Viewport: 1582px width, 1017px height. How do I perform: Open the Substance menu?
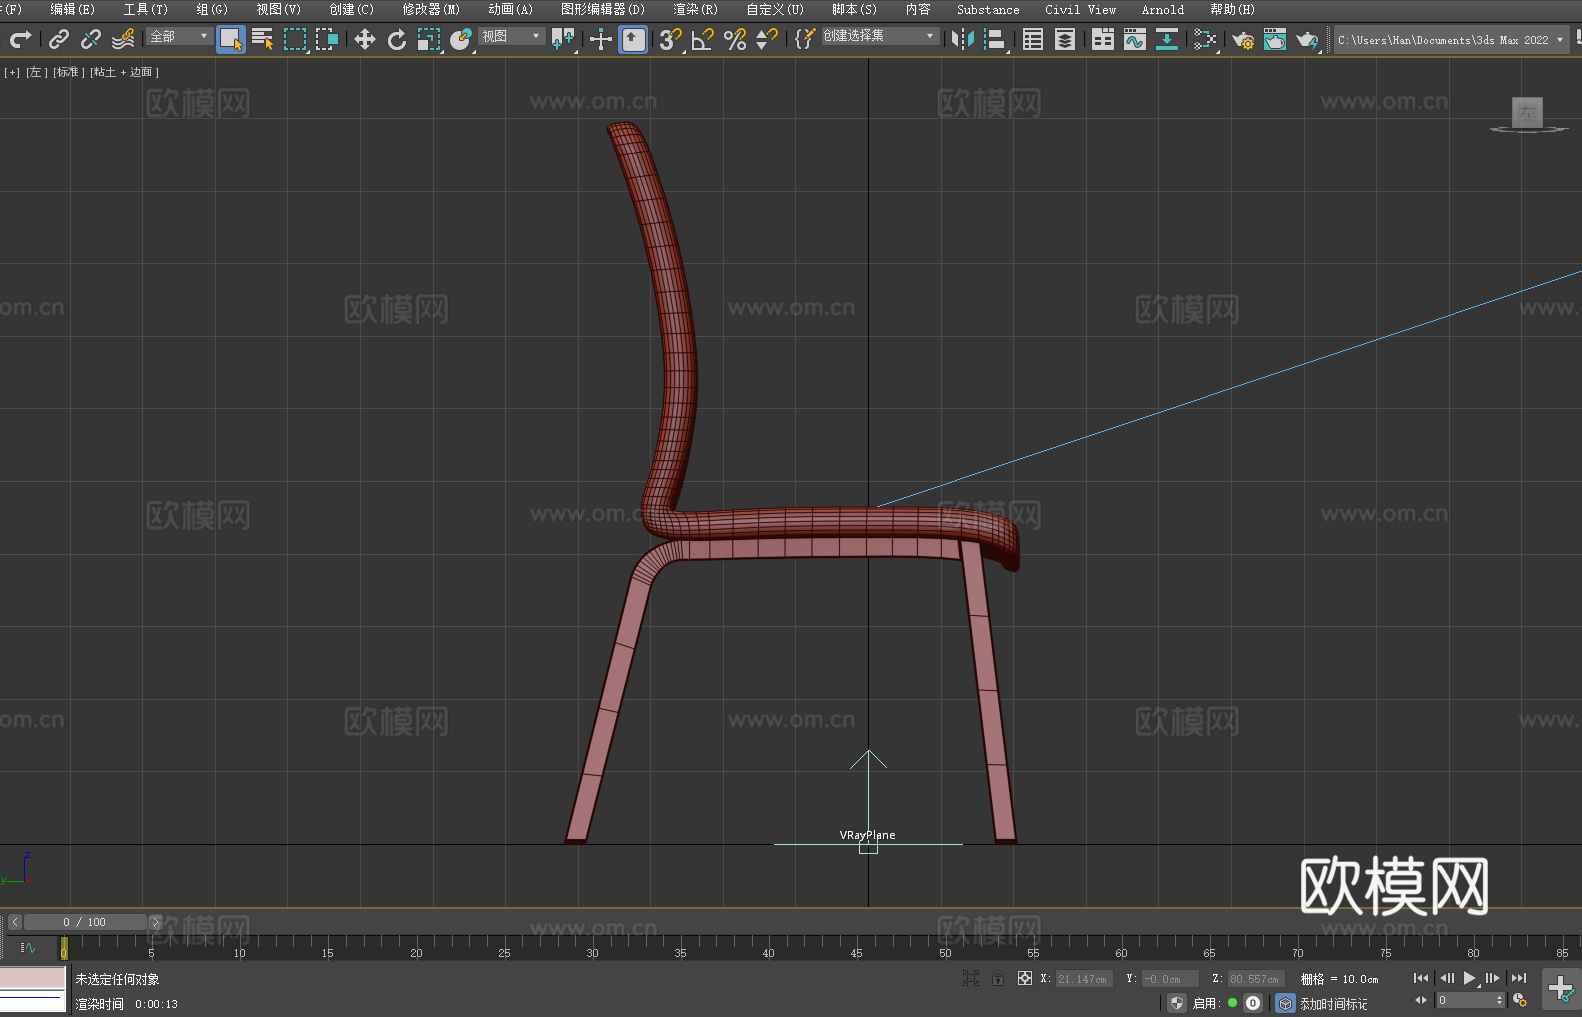point(988,9)
